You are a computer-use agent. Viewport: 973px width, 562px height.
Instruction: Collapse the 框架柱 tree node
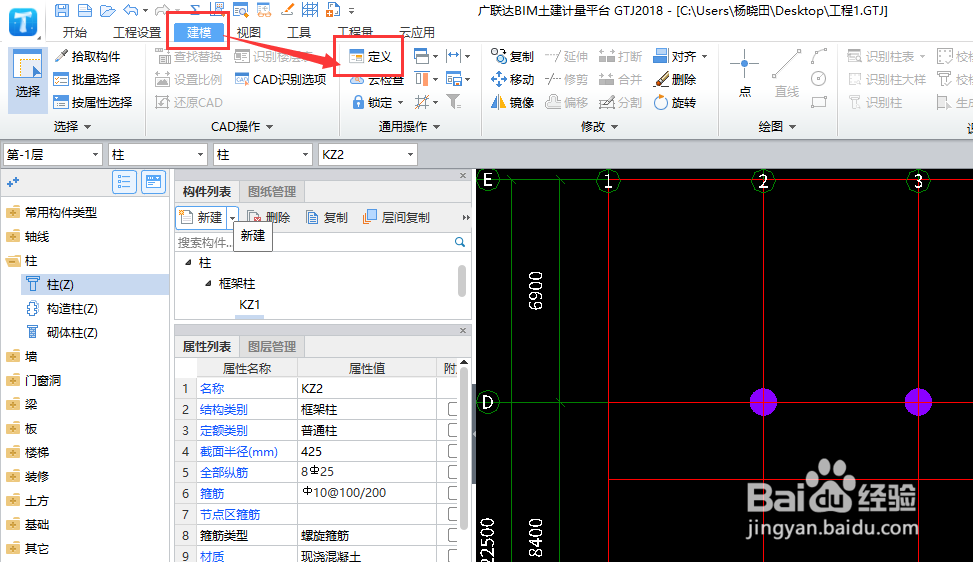(x=208, y=283)
